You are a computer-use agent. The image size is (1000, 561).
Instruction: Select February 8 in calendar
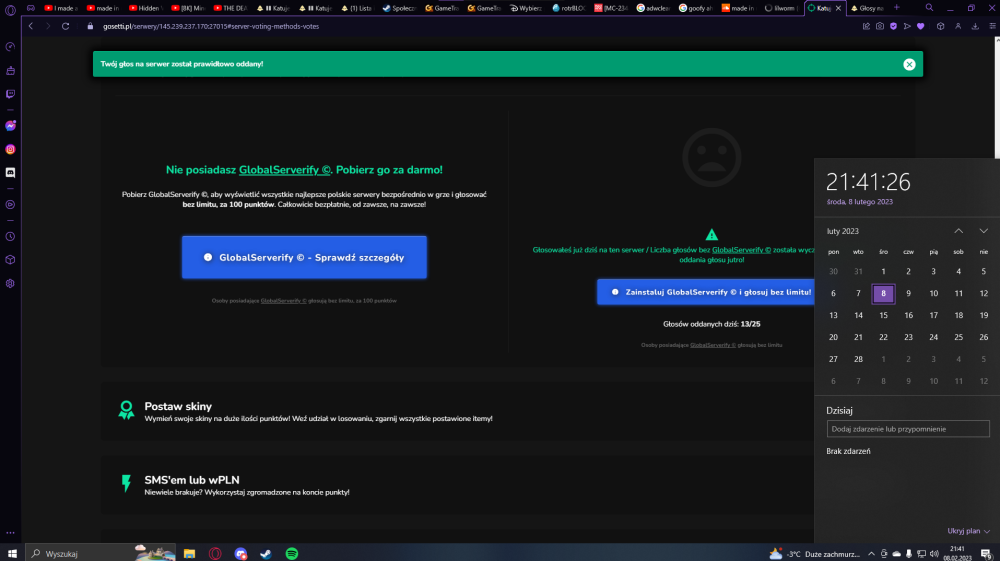tap(883, 293)
